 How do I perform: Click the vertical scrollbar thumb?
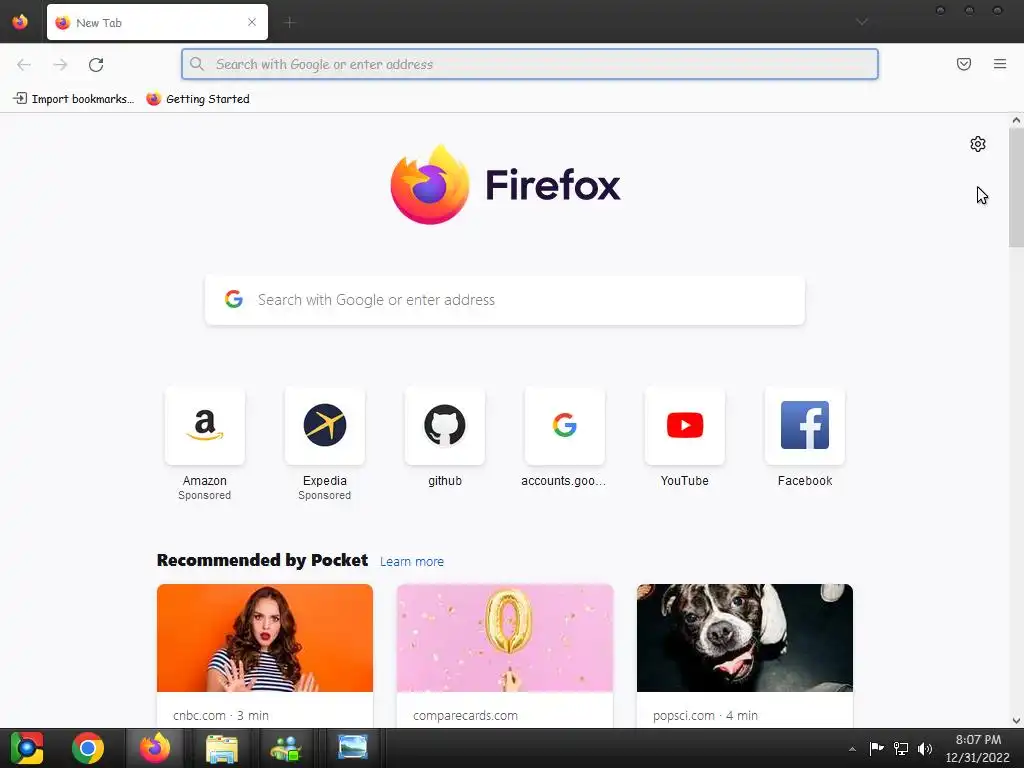(1016, 187)
